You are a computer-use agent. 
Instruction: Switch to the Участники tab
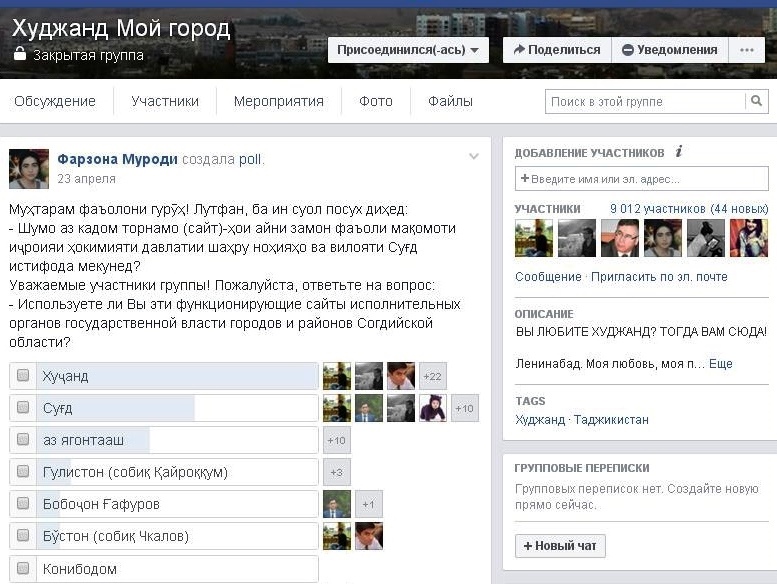pos(165,101)
